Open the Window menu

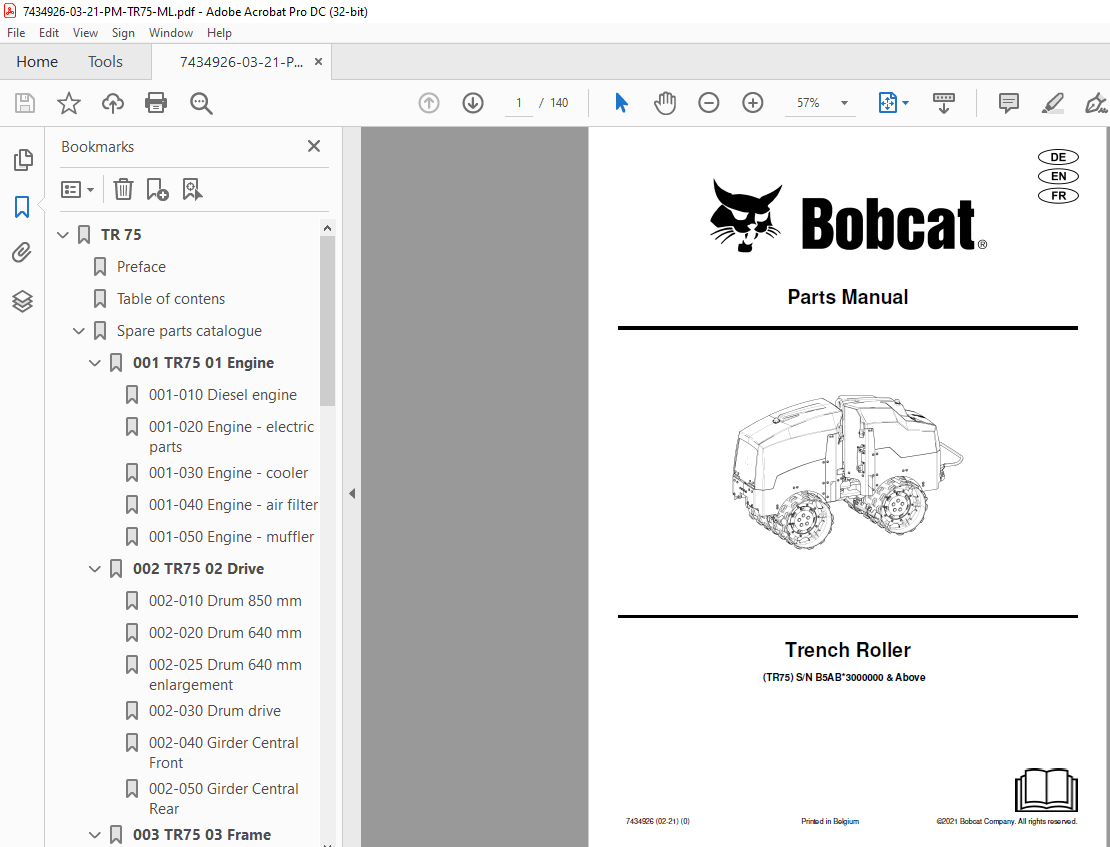pos(171,33)
